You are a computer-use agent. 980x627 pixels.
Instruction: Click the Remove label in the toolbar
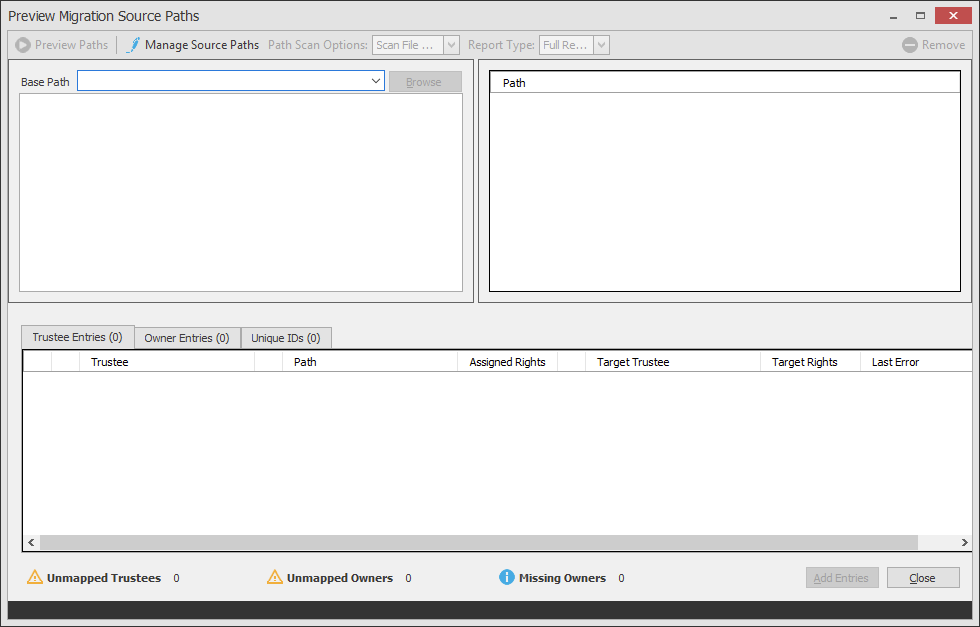click(943, 45)
